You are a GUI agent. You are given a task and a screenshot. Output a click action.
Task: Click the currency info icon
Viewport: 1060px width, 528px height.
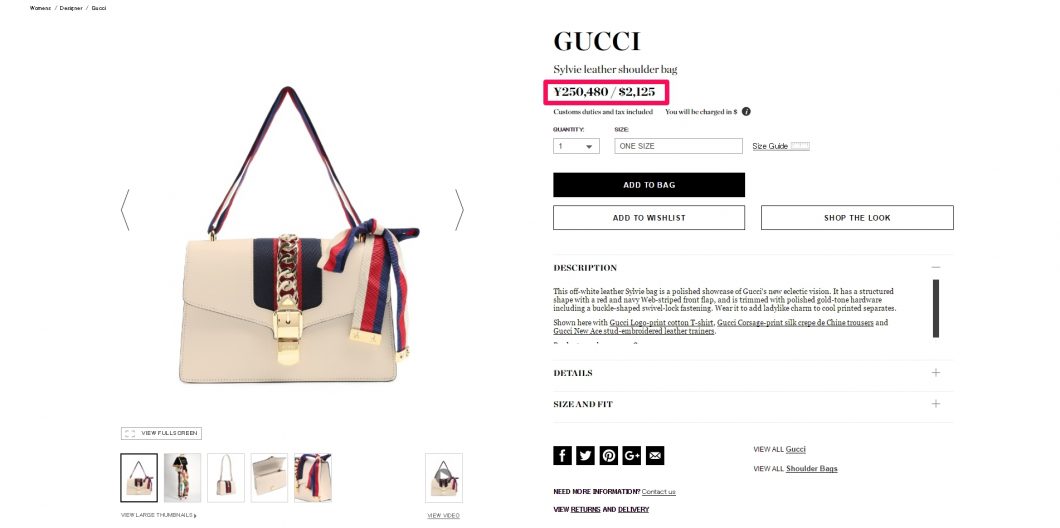(x=746, y=112)
